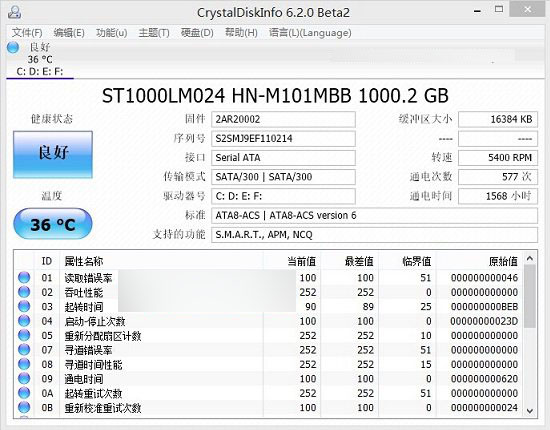Click the supported features field S.M.A.R.T., APM, NCQ
This screenshot has height=430, width=550.
[x=374, y=235]
